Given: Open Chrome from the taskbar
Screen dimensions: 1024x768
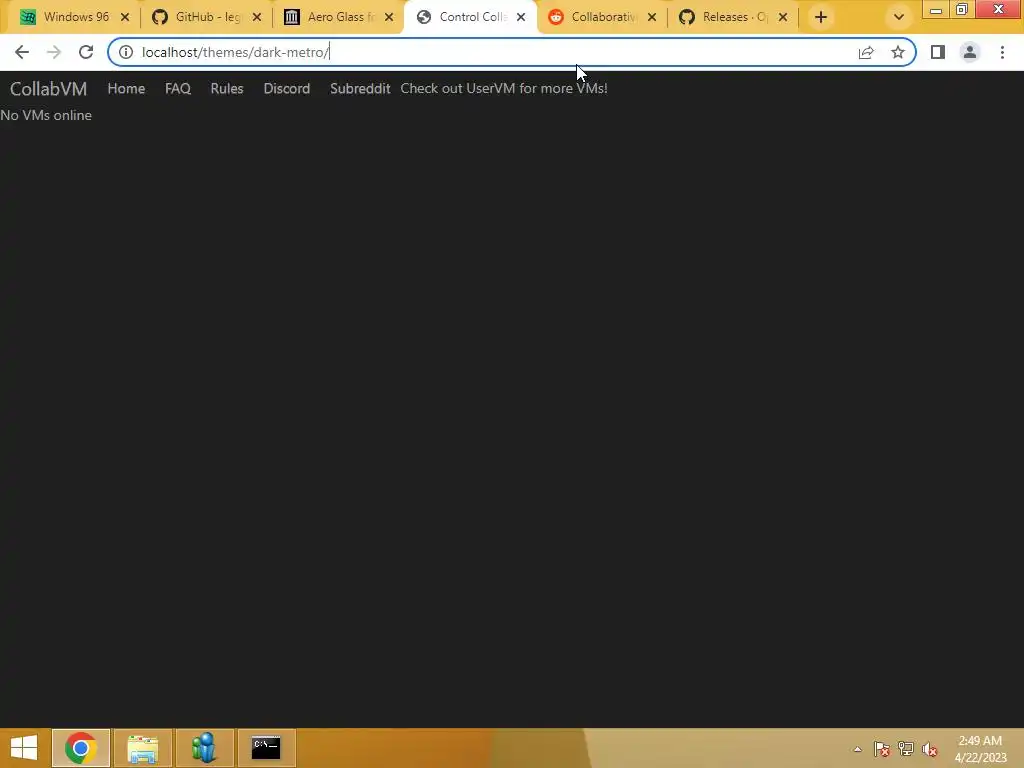Looking at the screenshot, I should tap(81, 748).
